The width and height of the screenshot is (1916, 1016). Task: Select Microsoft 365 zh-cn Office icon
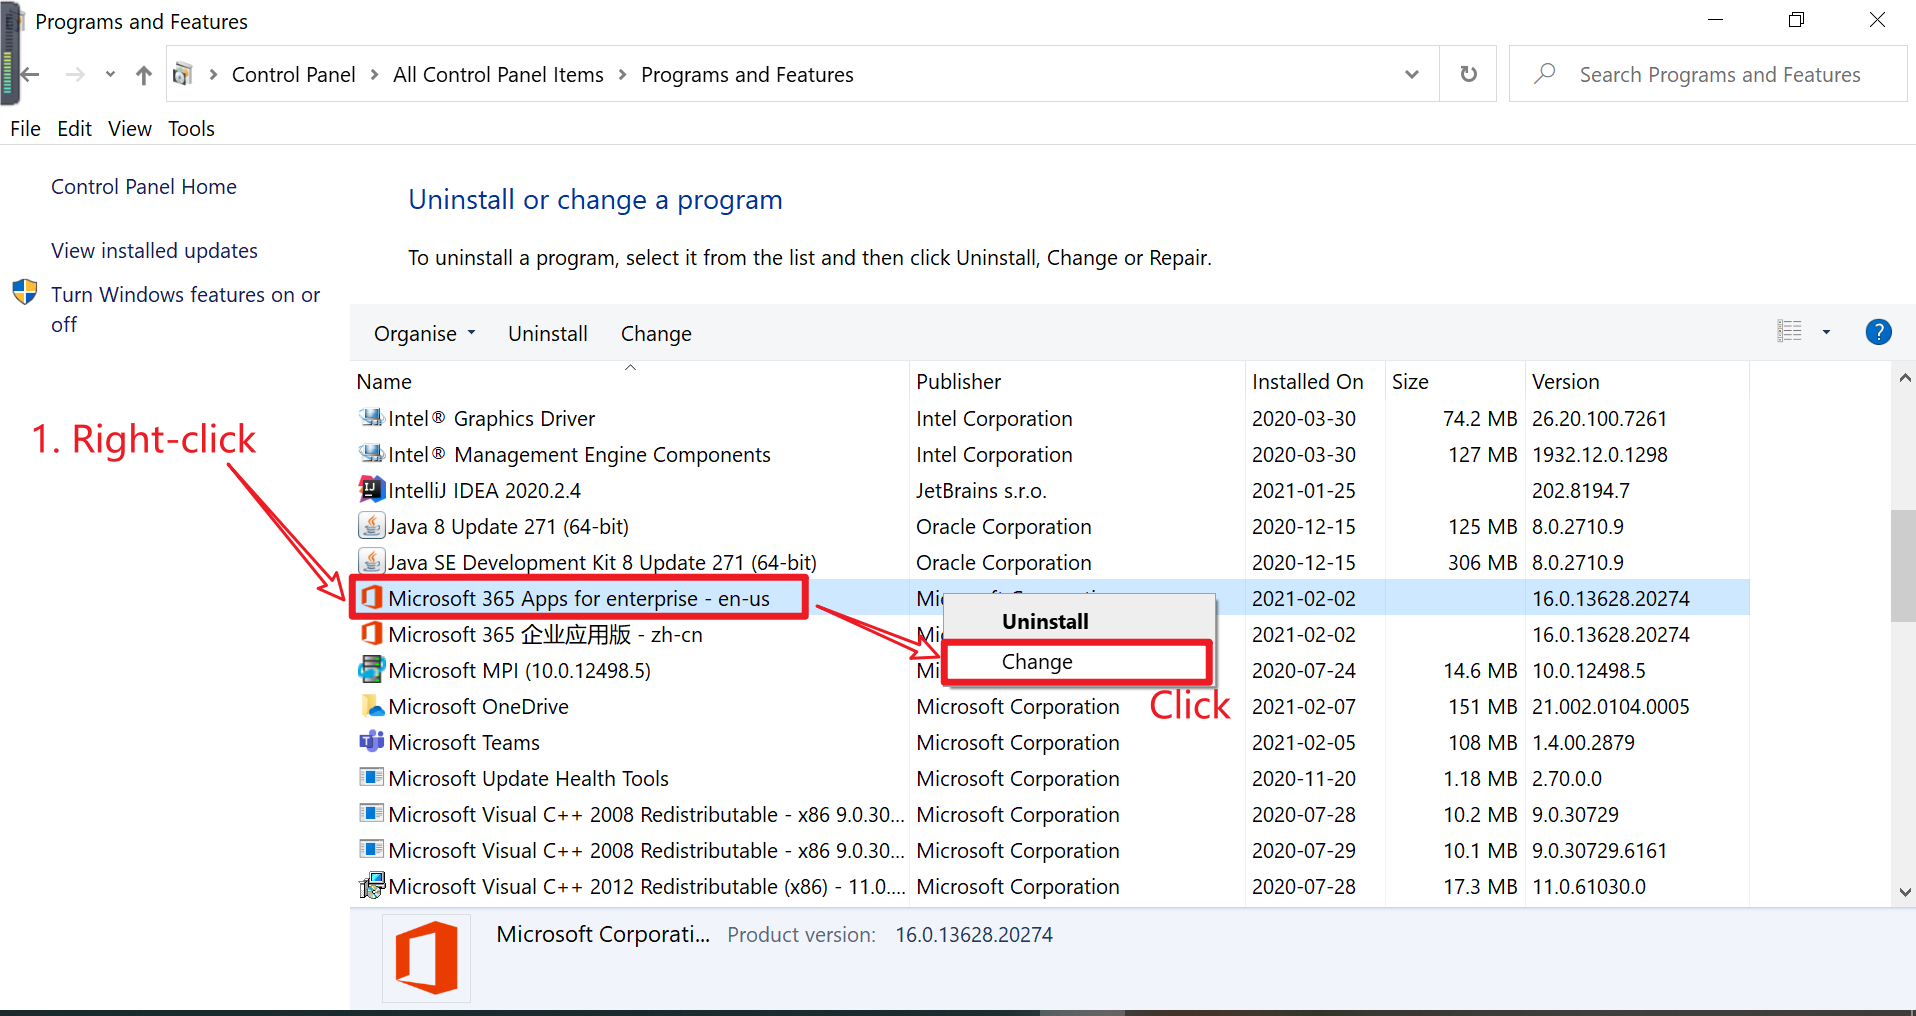pyautogui.click(x=371, y=633)
